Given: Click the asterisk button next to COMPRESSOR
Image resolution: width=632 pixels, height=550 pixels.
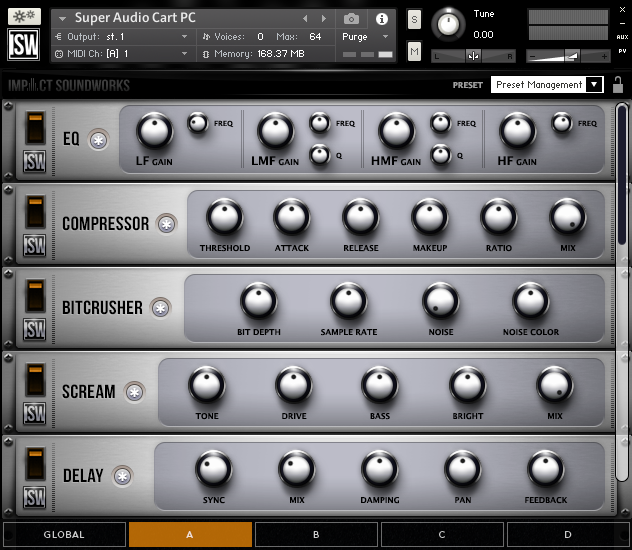Looking at the screenshot, I should (x=167, y=224).
